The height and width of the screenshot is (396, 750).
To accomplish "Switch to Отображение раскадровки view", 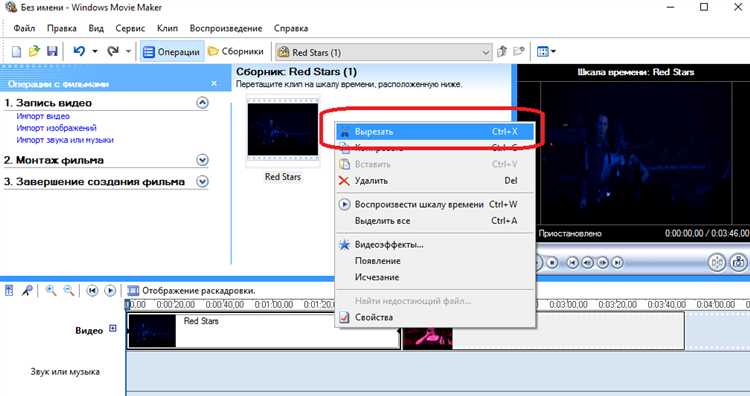I will [x=192, y=290].
